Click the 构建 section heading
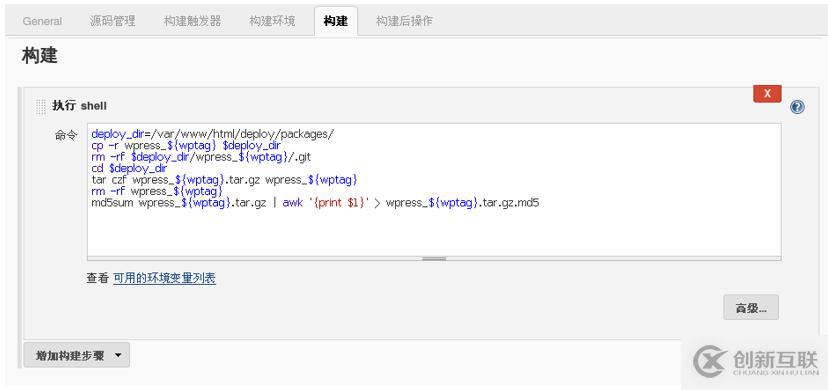 pyautogui.click(x=40, y=55)
